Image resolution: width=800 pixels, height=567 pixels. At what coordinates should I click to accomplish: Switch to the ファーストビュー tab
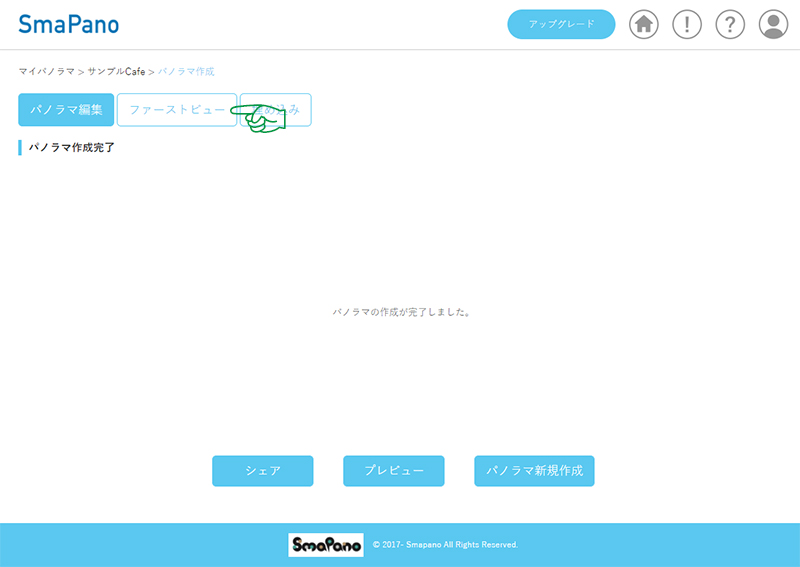pos(176,110)
